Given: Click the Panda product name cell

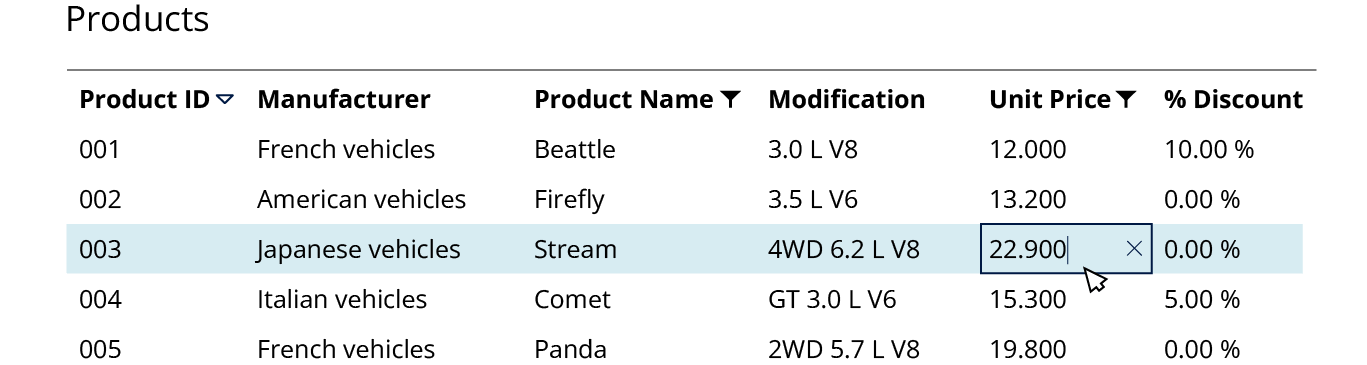Looking at the screenshot, I should [570, 349].
